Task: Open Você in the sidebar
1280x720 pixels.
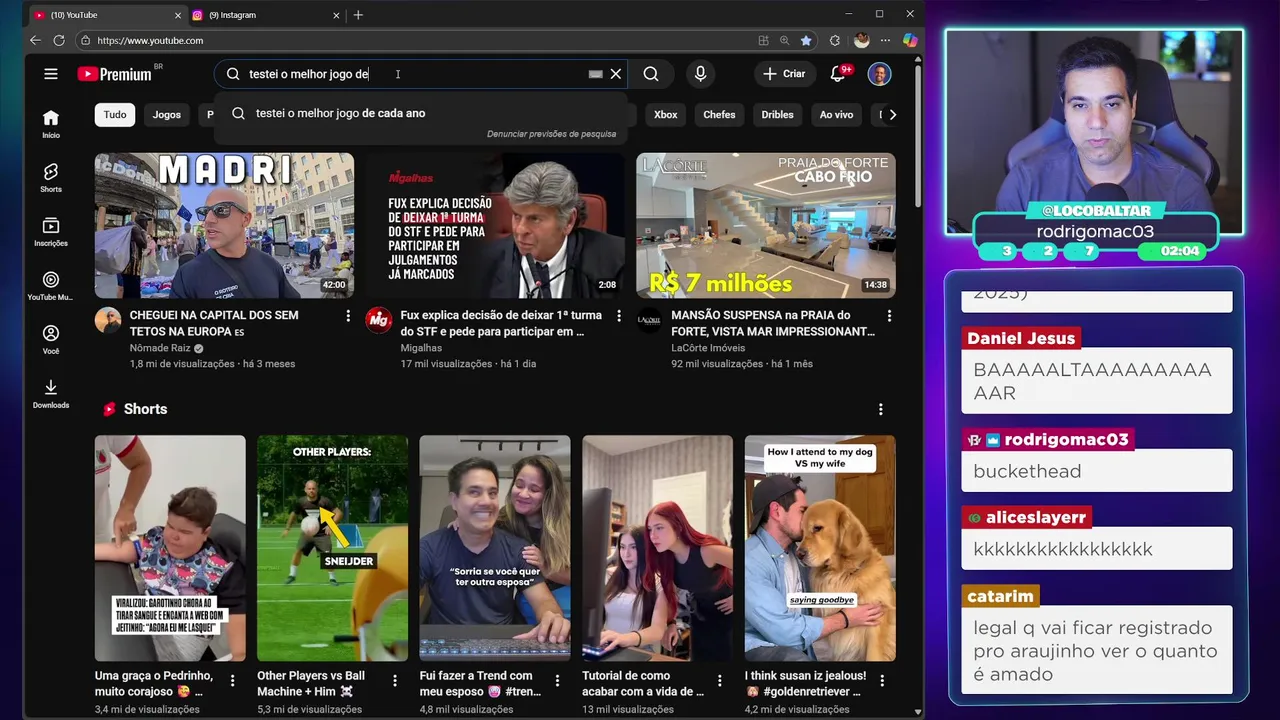Action: point(51,340)
